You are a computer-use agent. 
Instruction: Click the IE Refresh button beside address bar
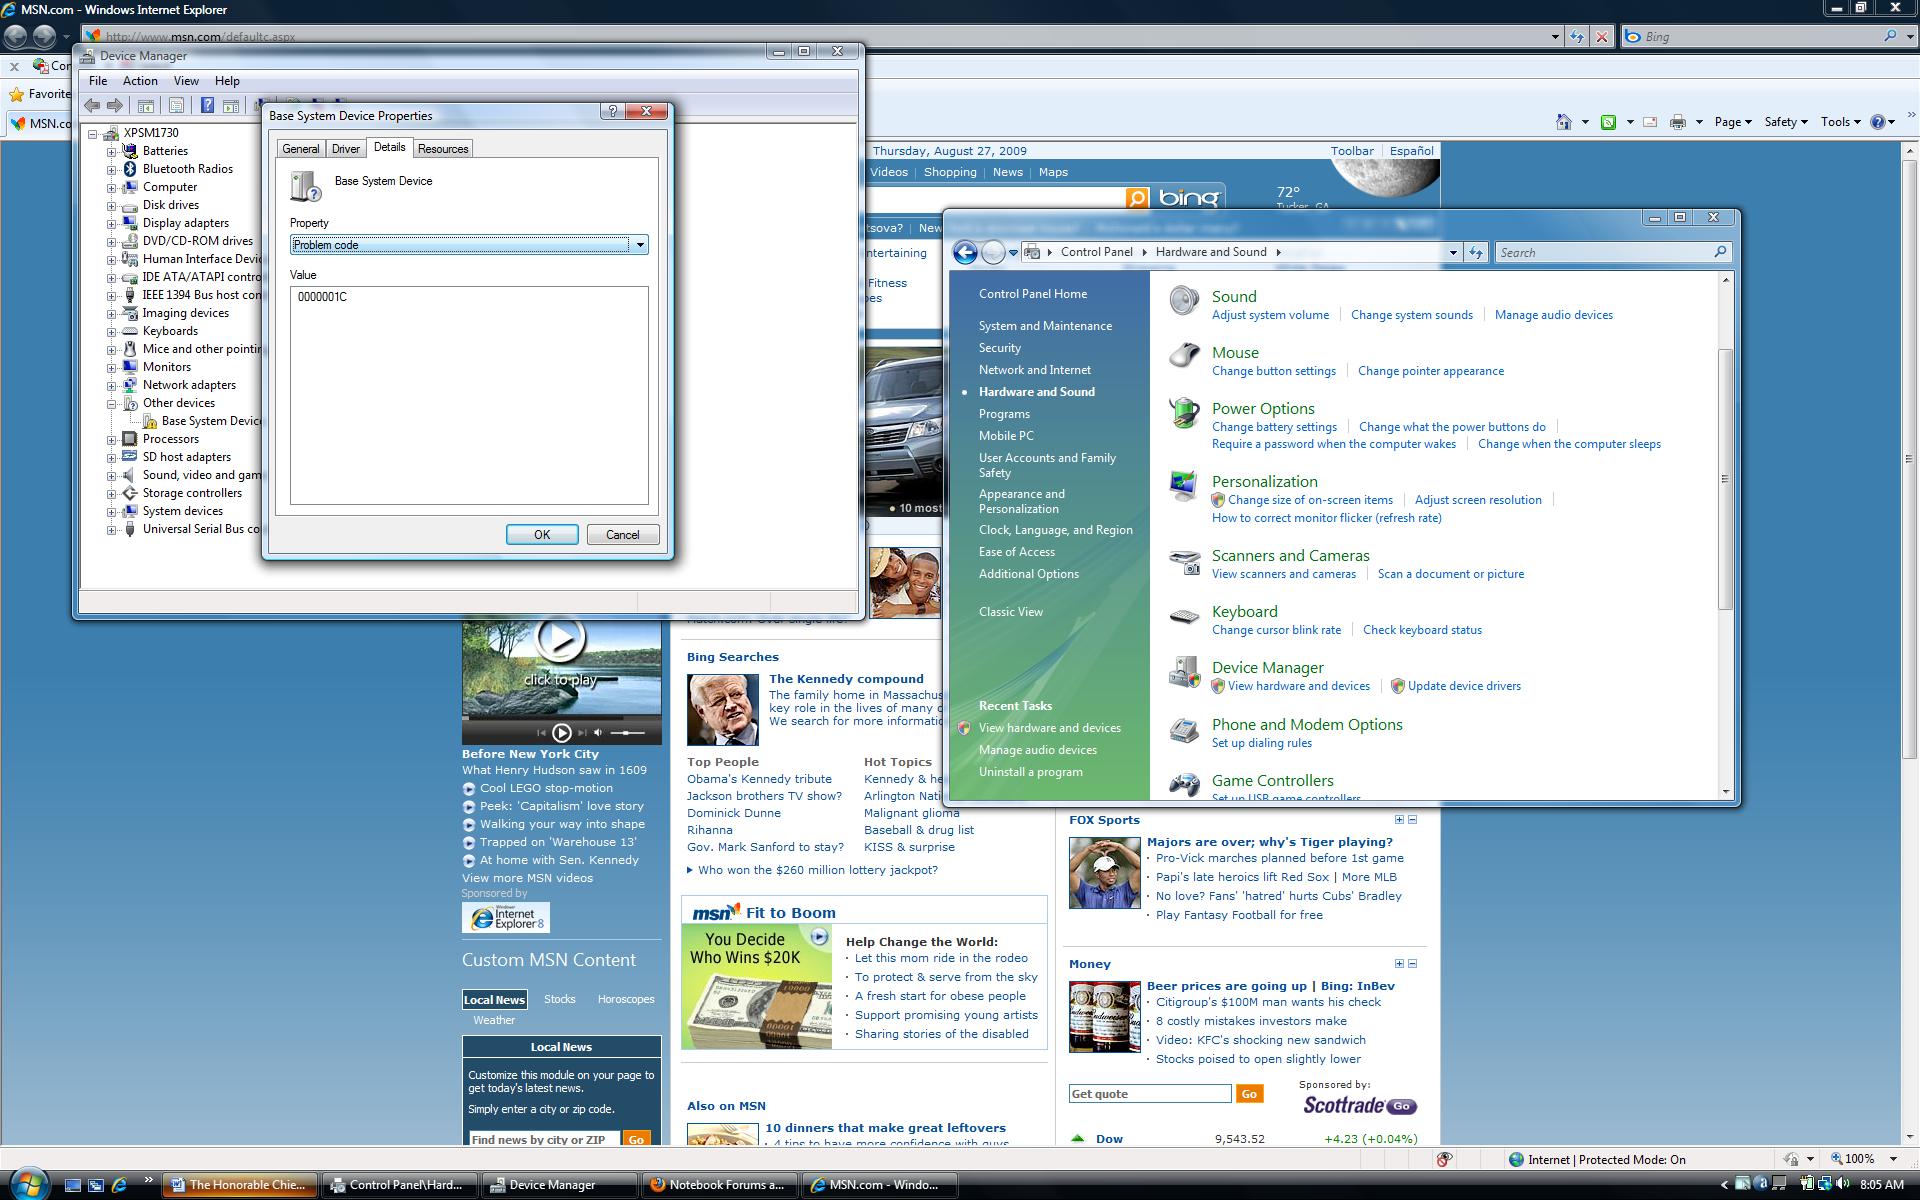(1577, 37)
